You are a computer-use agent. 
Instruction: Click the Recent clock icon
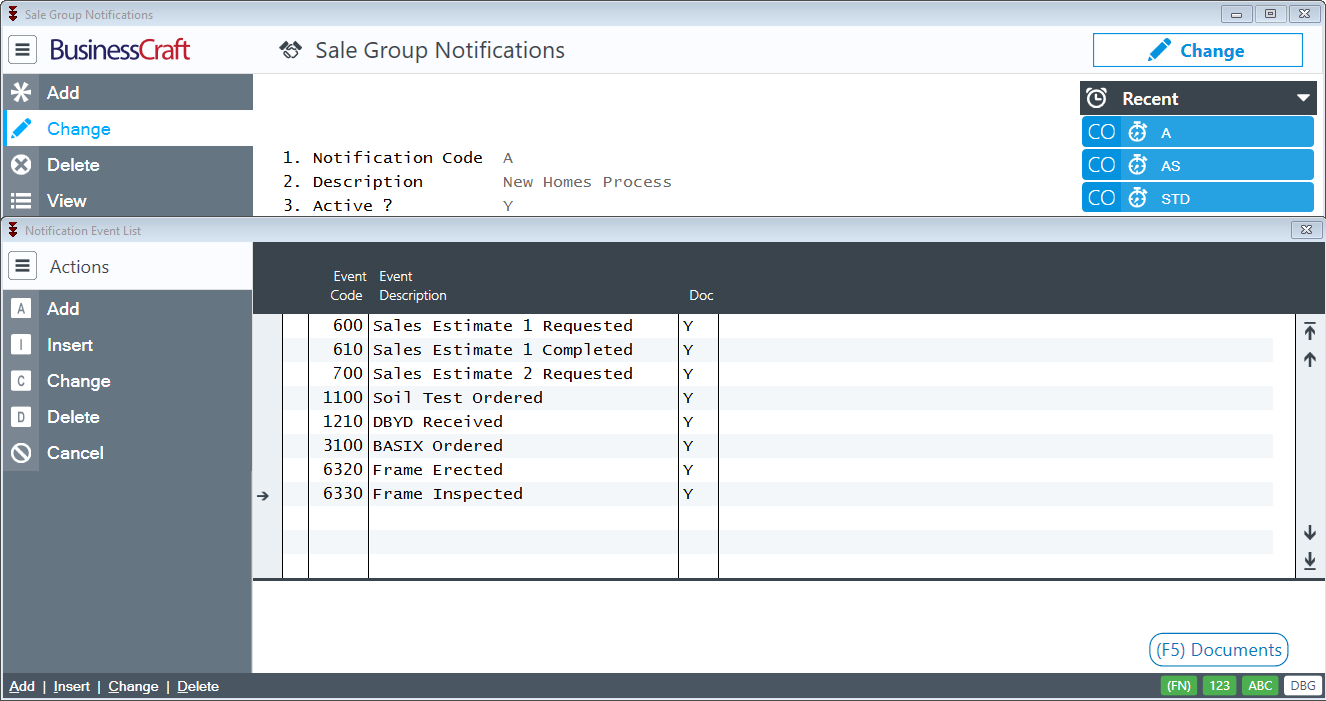1097,98
